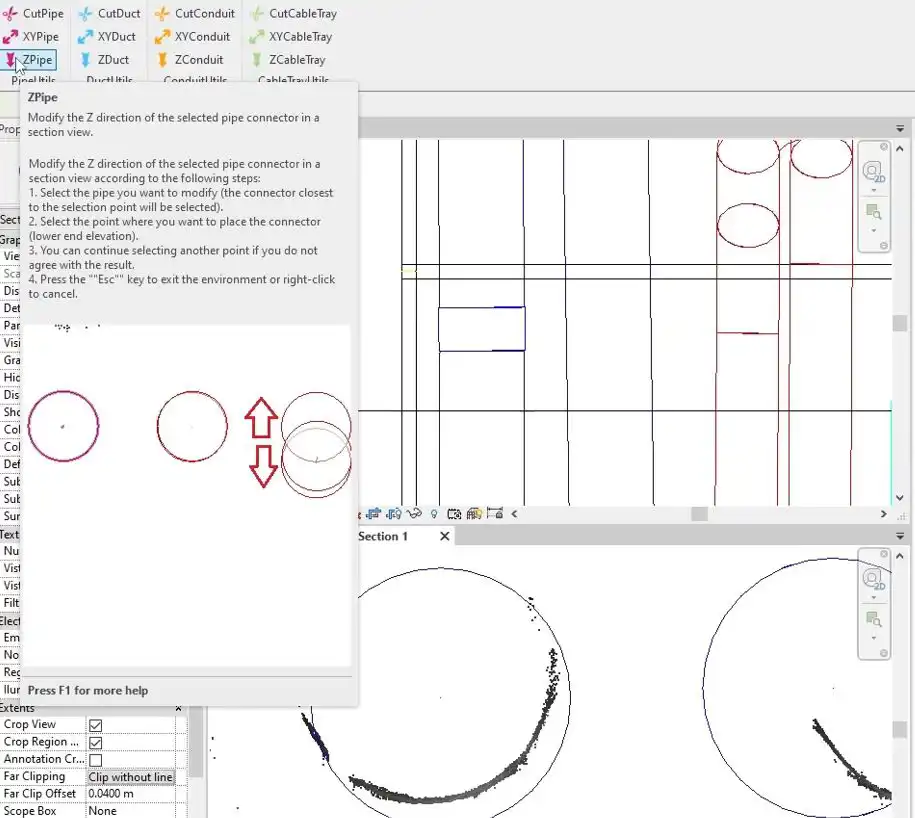Select the CutDuct tool
Viewport: 915px width, 818px height.
pos(110,13)
